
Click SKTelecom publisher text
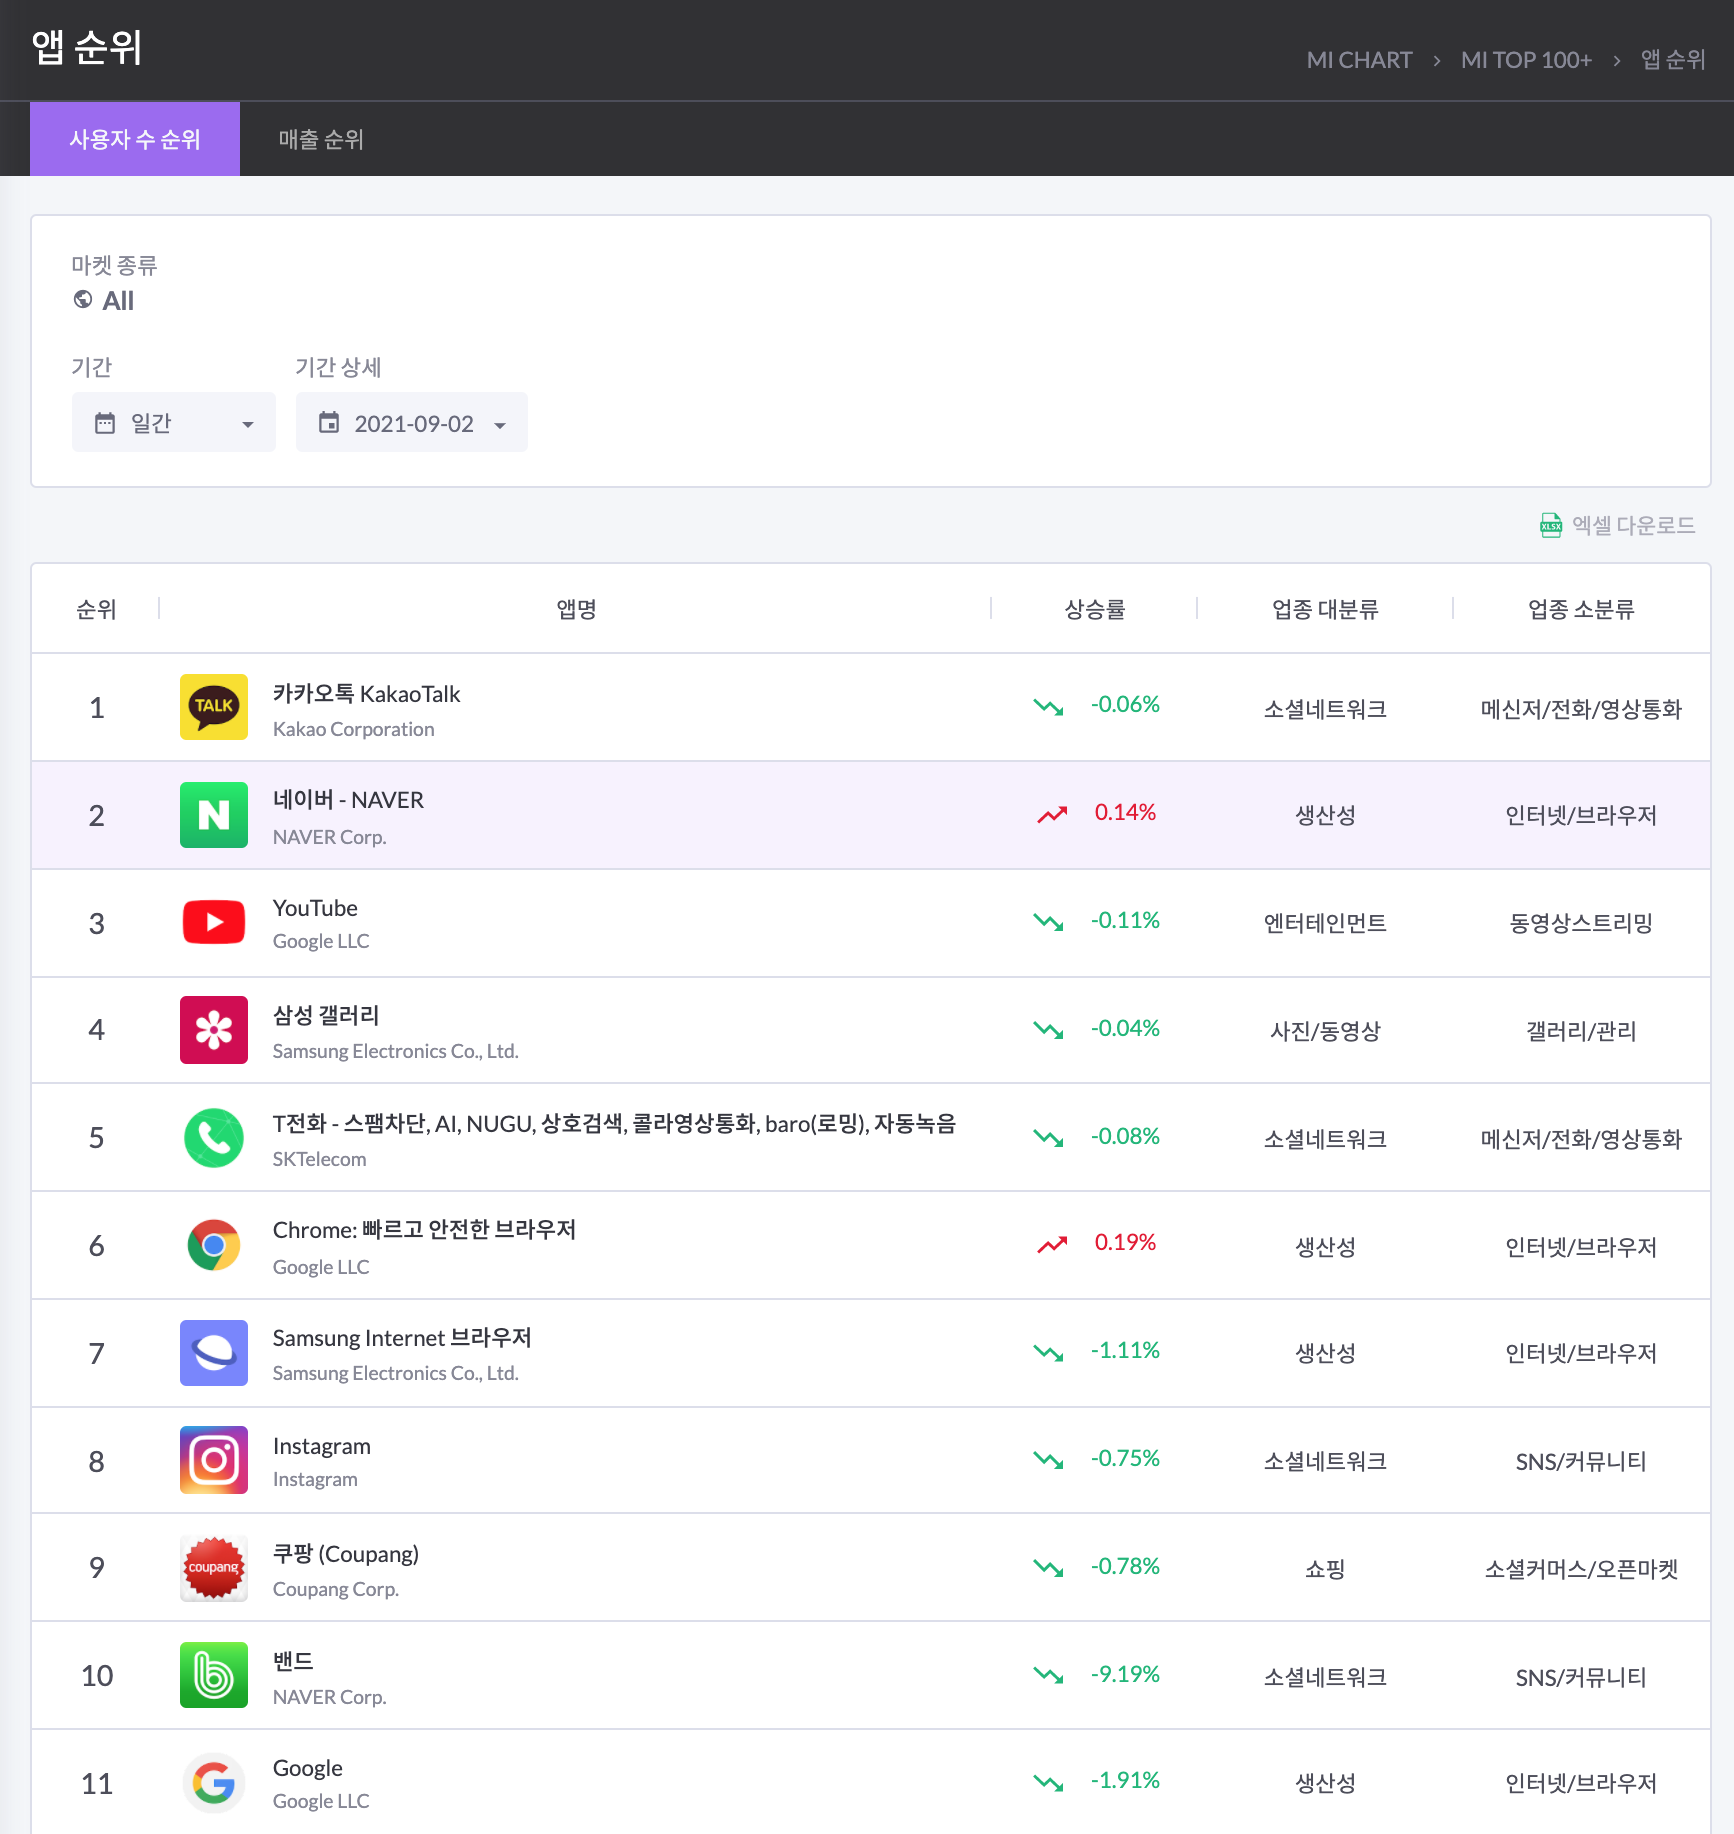(319, 1159)
